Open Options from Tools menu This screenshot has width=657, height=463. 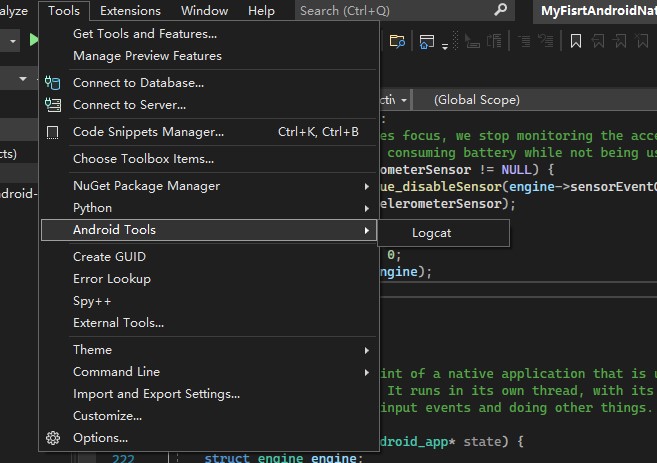point(209,438)
